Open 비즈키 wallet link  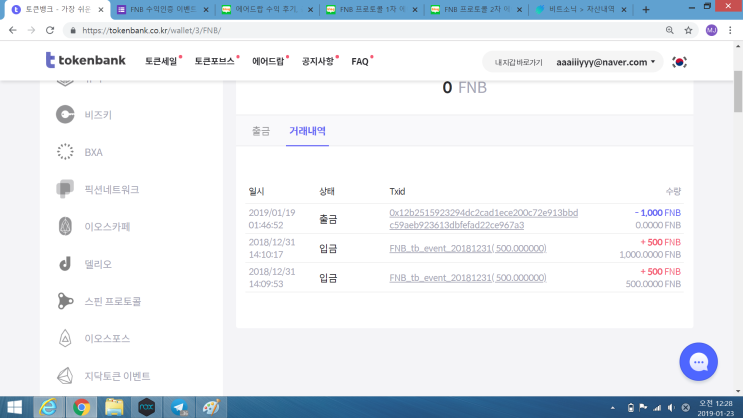(x=98, y=115)
